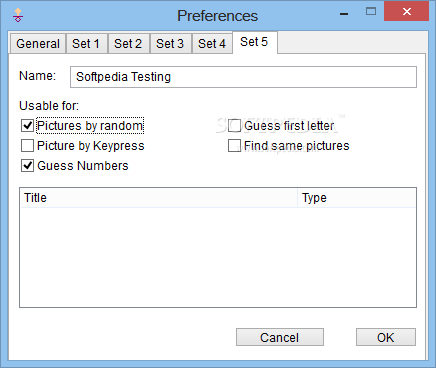
Task: Go to the Set 3 tab
Action: point(170,44)
